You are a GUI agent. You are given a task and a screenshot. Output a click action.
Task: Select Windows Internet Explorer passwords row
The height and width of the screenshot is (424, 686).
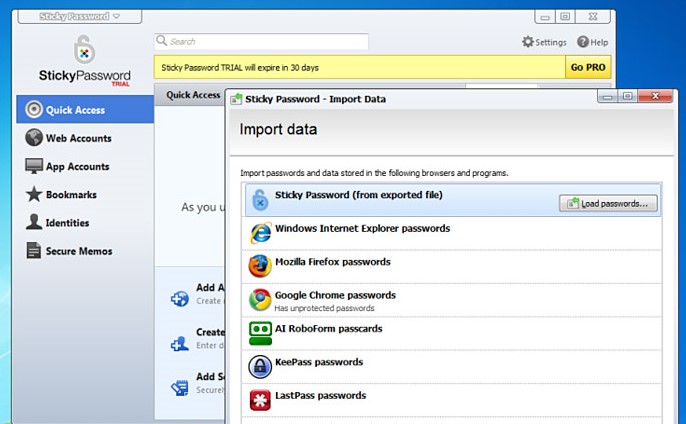point(452,234)
